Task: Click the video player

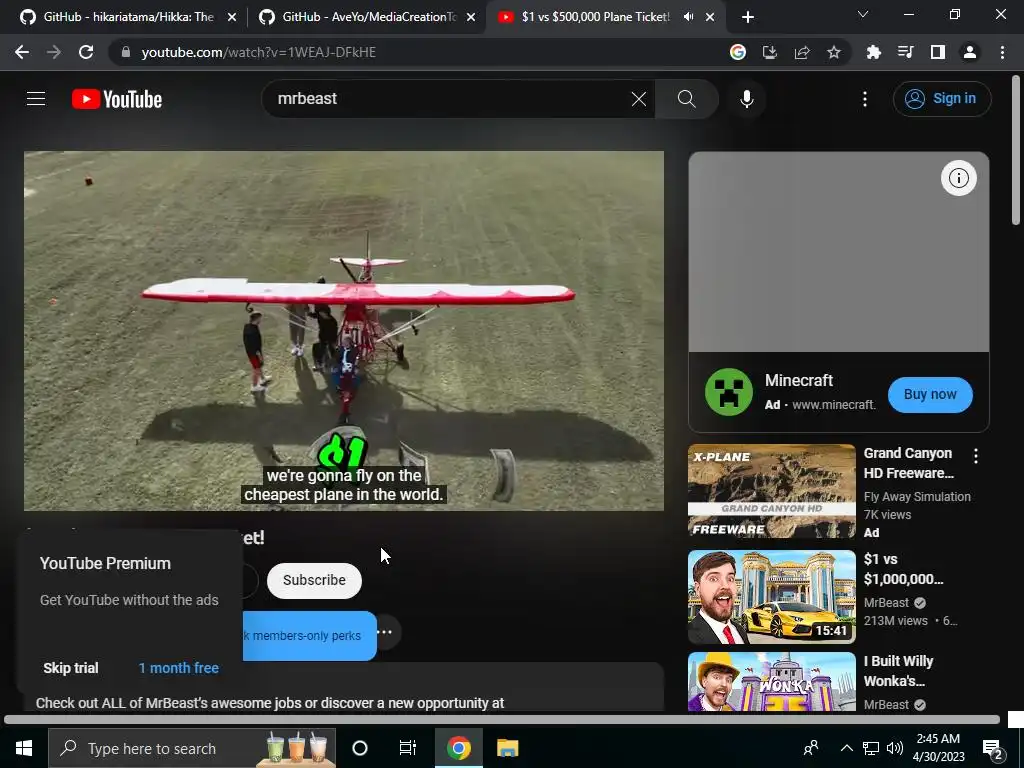Action: (344, 330)
